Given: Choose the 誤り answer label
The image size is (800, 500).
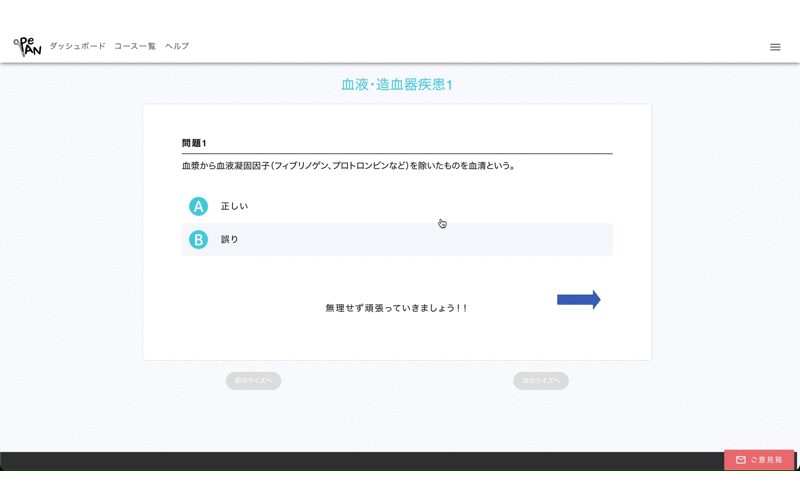Looking at the screenshot, I should [230, 239].
